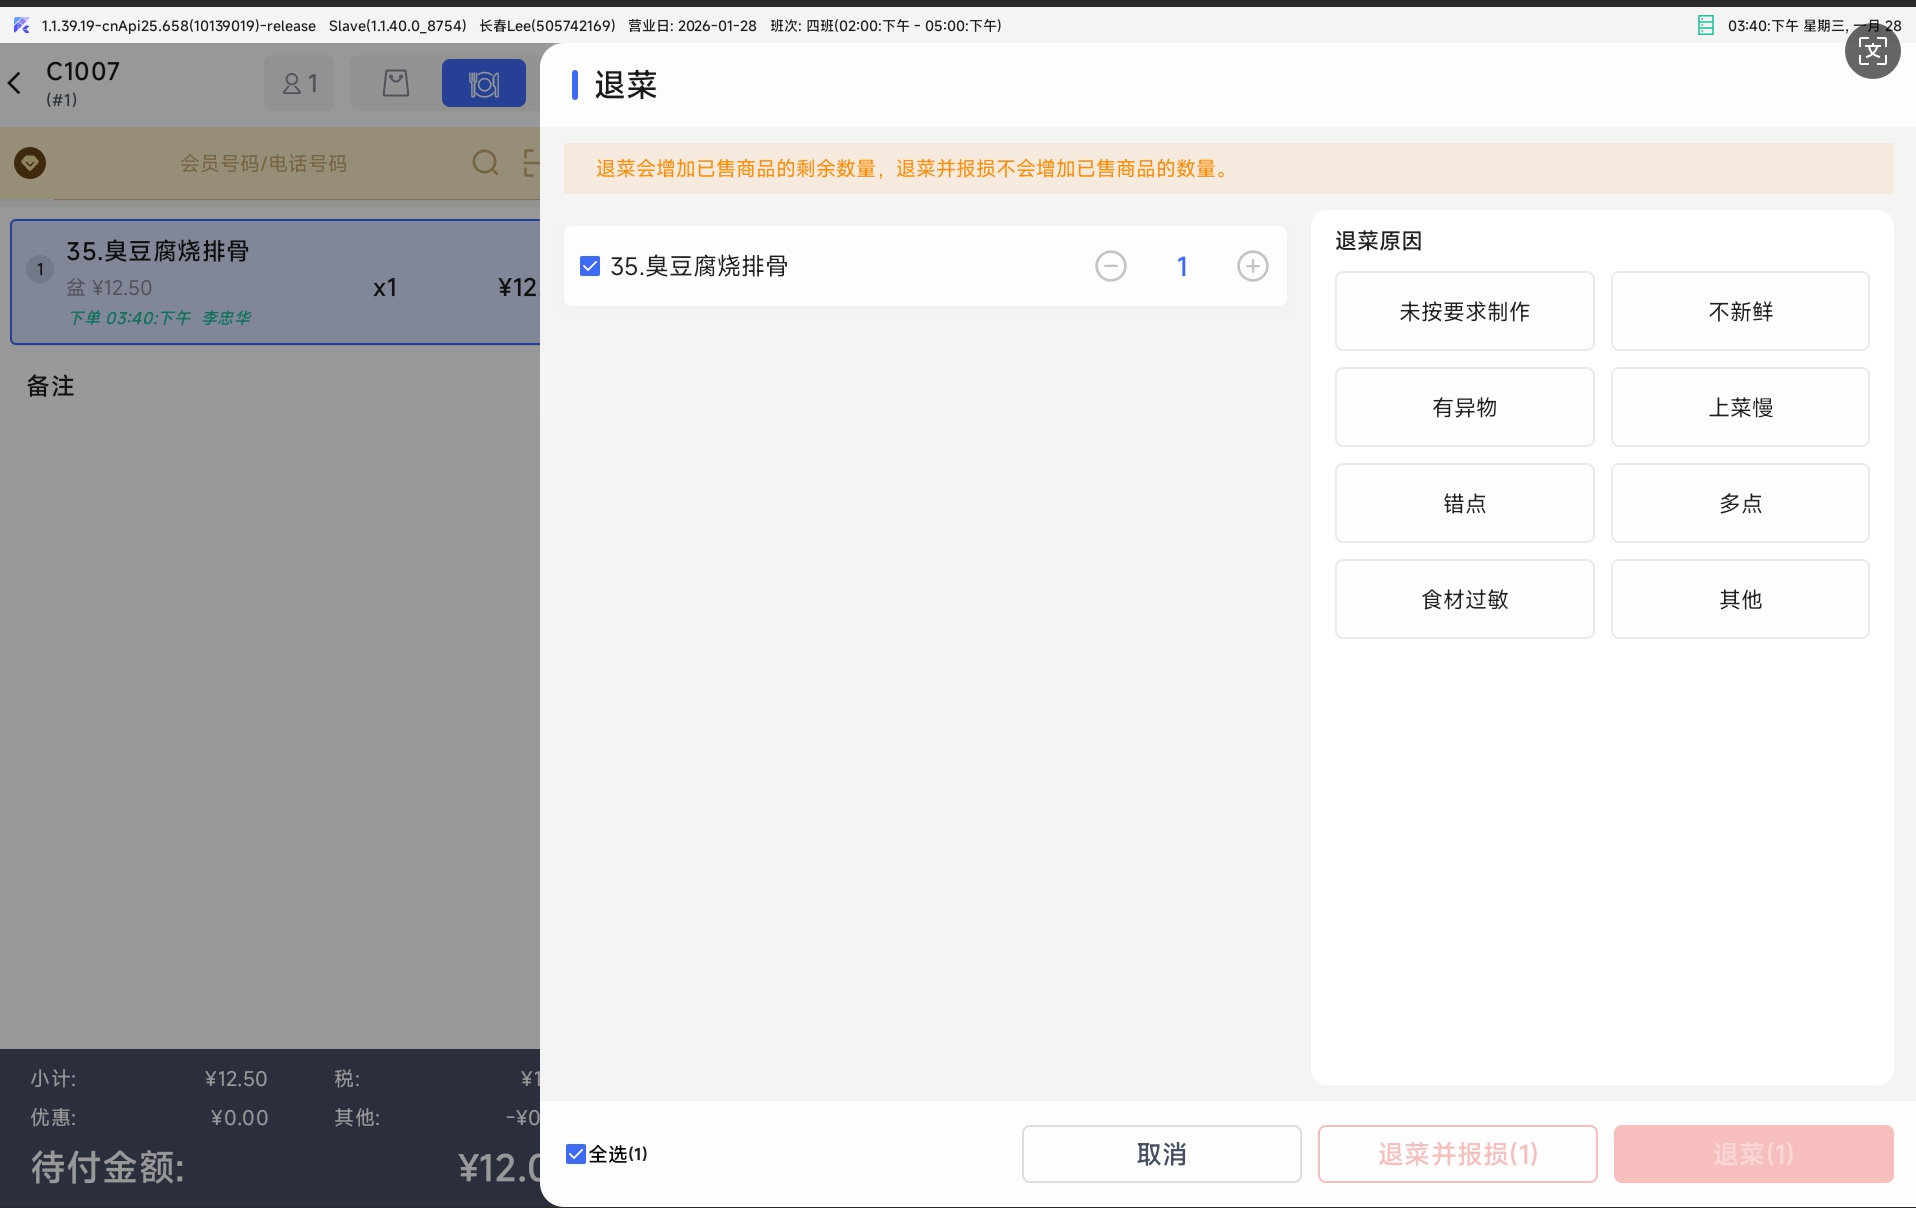
Task: Click the back arrow beside C1007
Action: (x=16, y=83)
